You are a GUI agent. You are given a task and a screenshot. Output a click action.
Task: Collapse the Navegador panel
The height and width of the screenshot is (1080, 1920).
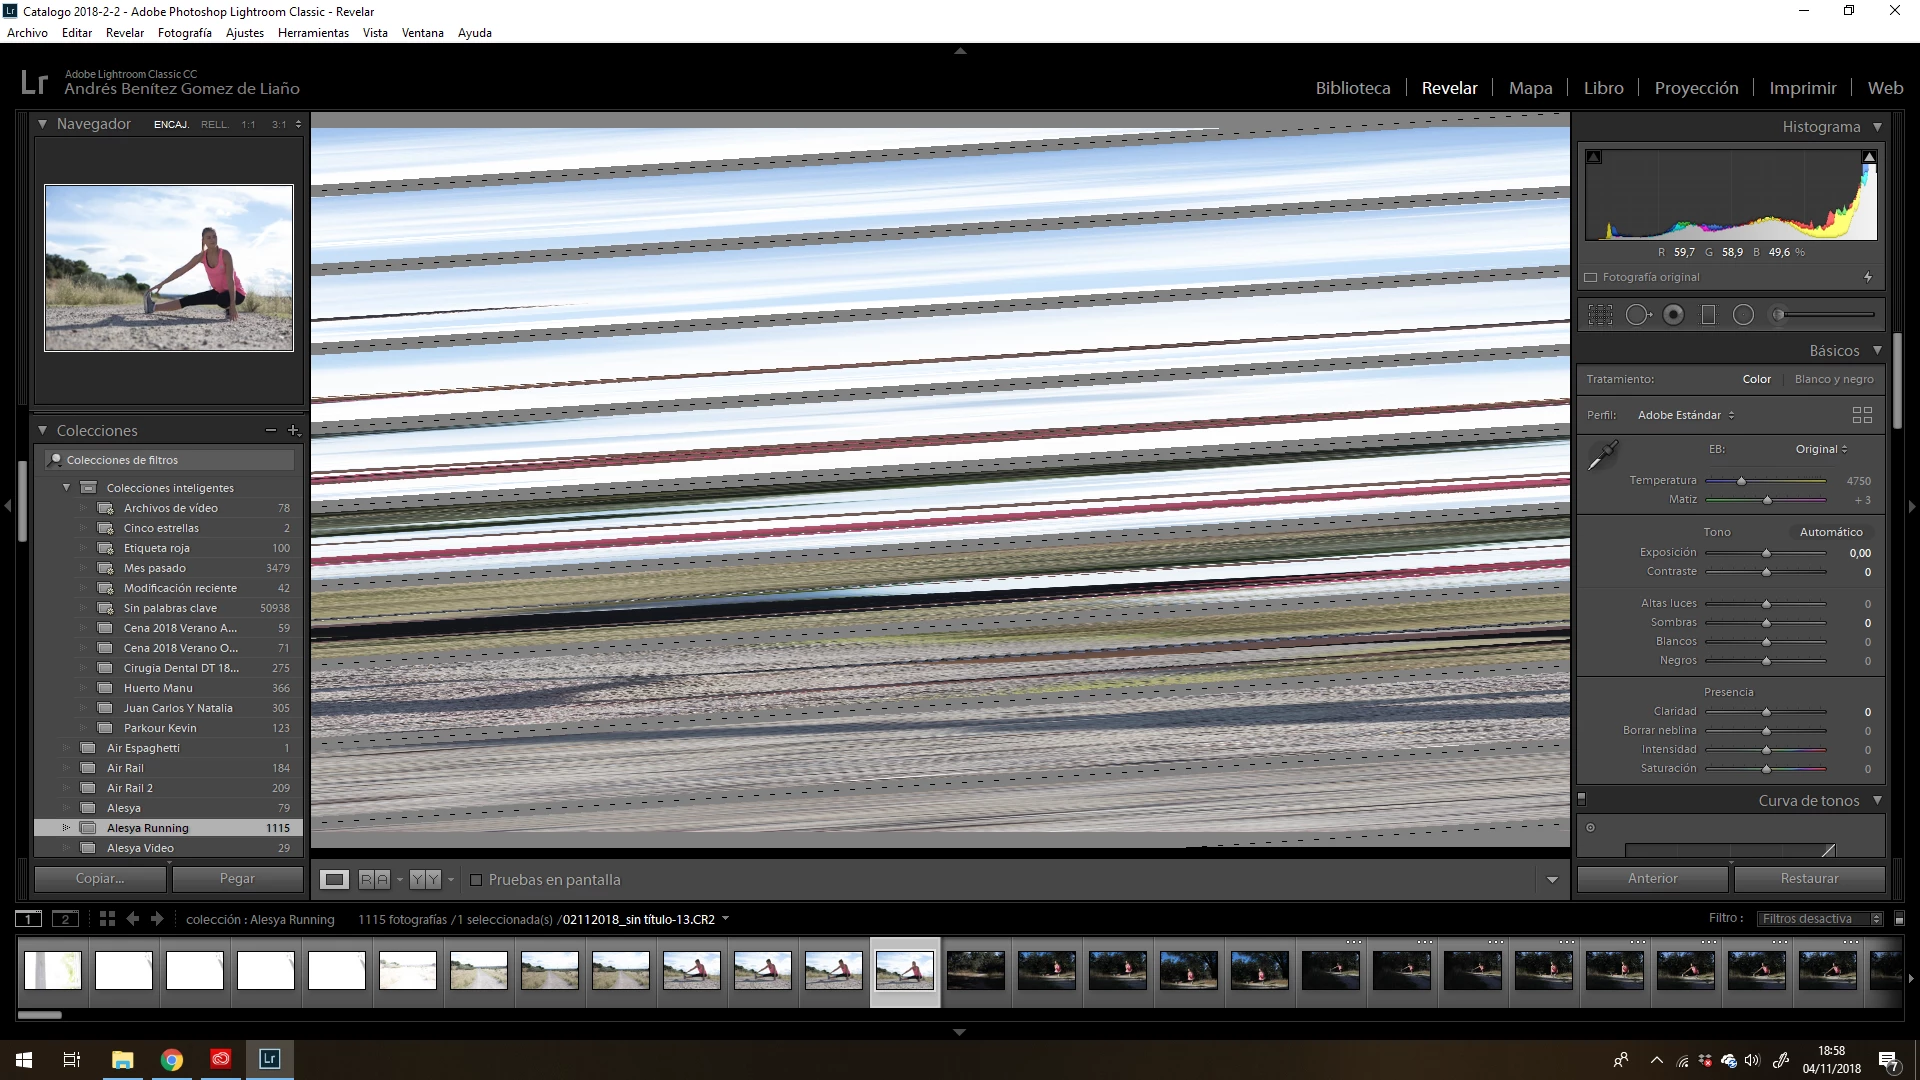43,124
